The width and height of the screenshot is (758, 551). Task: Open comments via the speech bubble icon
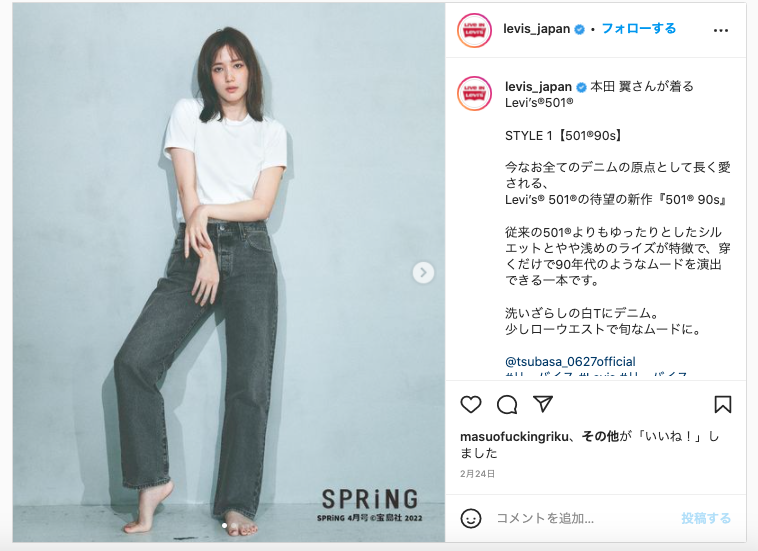(507, 405)
